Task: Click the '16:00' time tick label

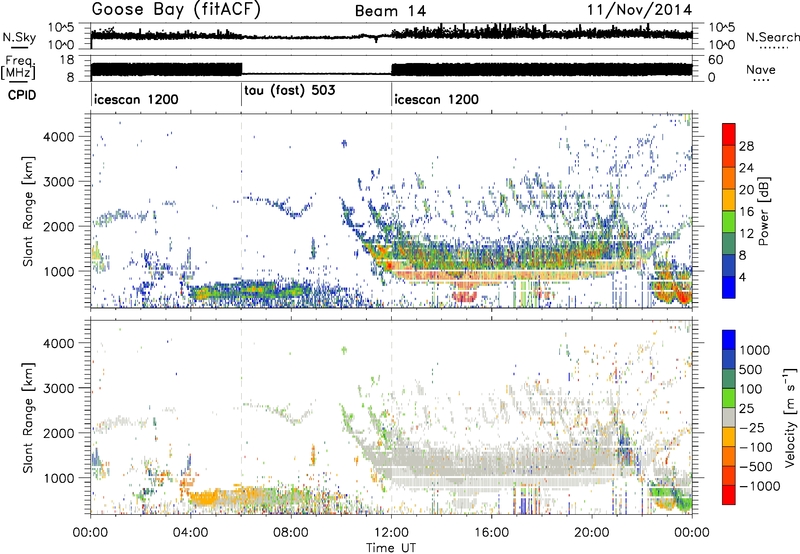Action: [x=491, y=533]
